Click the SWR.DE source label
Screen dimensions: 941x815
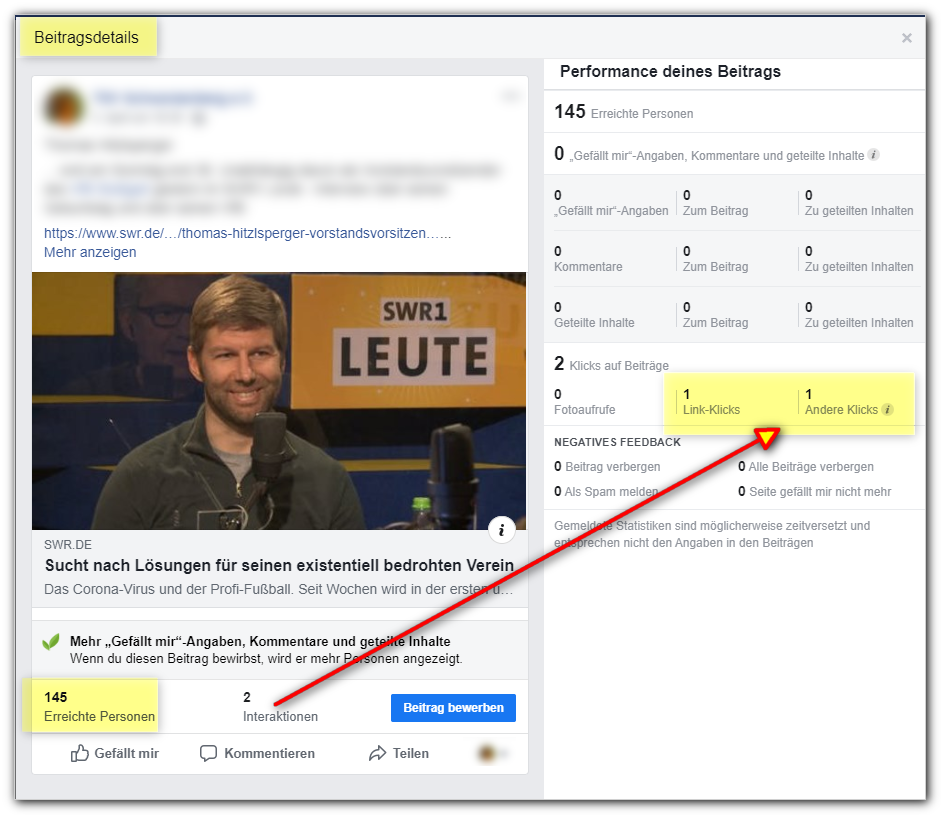[68, 545]
